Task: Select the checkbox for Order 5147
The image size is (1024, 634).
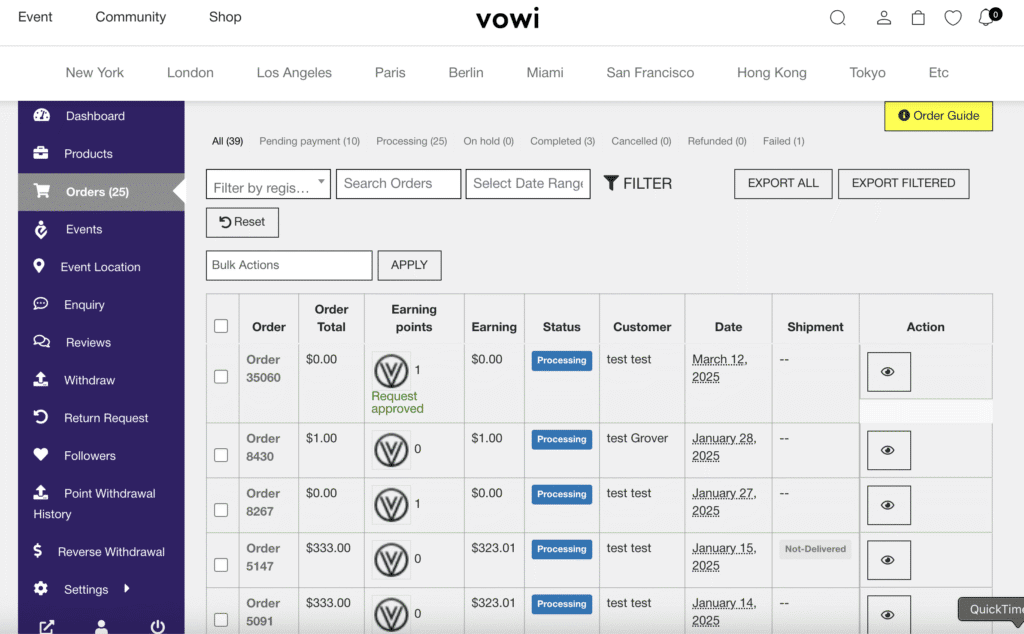Action: tap(221, 565)
